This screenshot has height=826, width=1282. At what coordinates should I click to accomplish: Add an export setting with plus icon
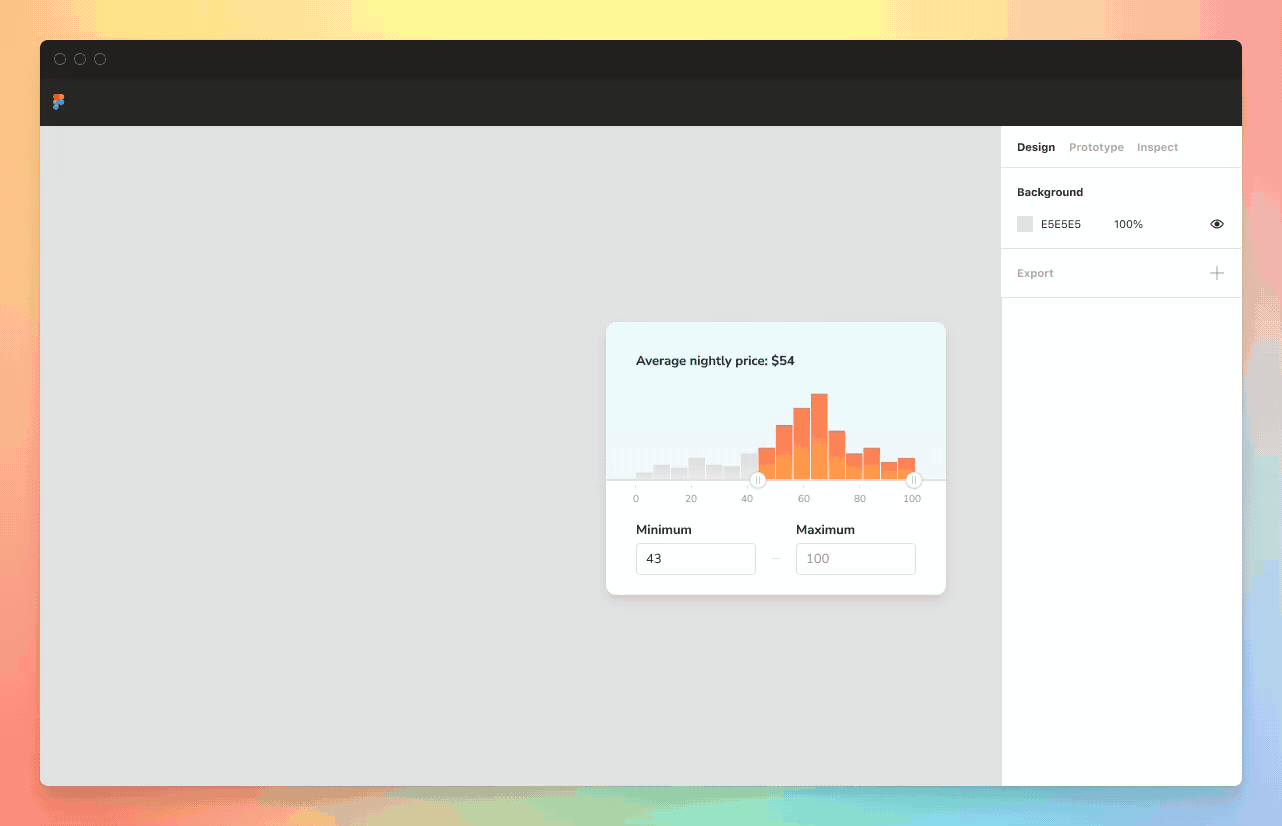click(x=1216, y=273)
